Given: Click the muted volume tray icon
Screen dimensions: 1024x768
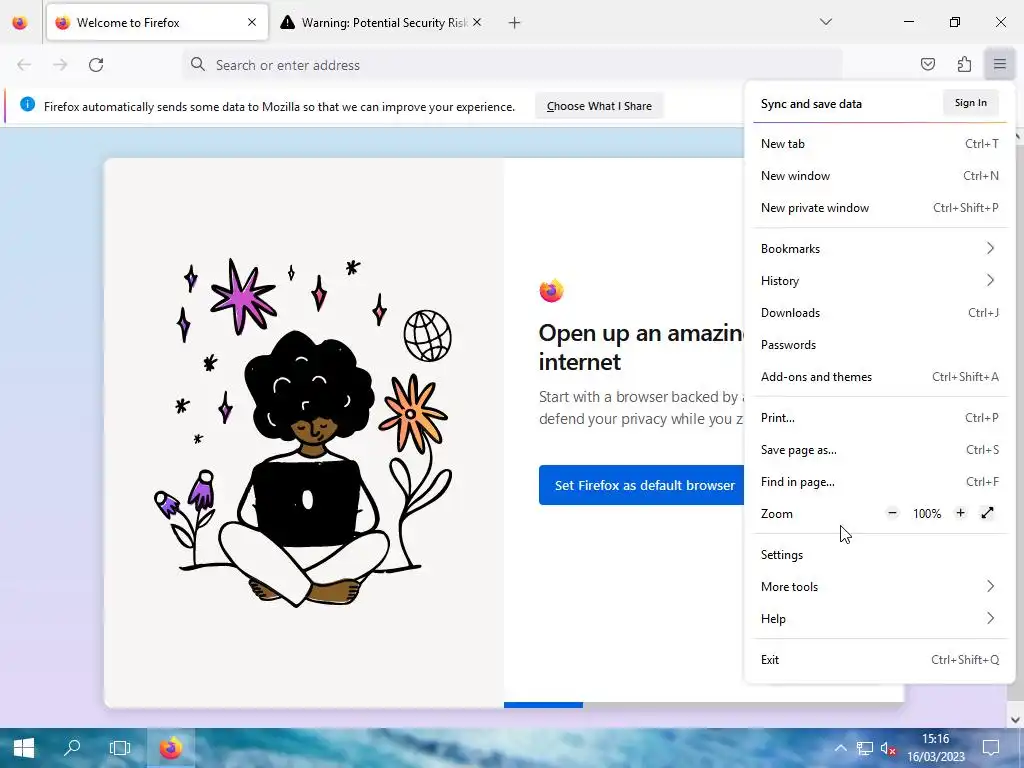Looking at the screenshot, I should [888, 748].
